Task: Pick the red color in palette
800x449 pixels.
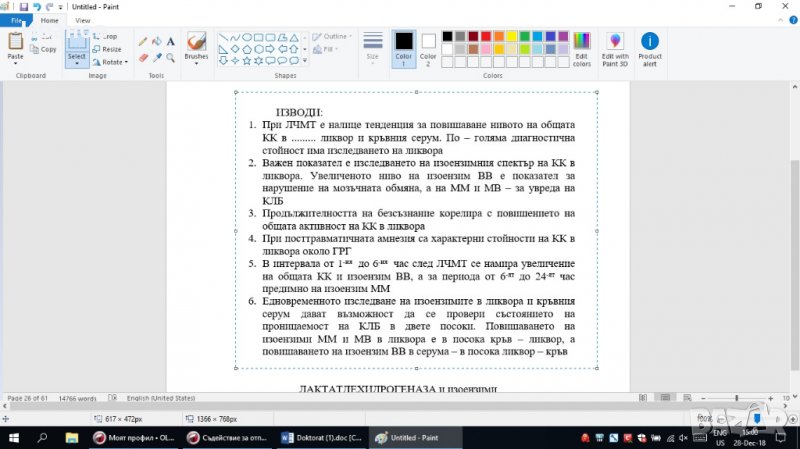Action: [486, 36]
